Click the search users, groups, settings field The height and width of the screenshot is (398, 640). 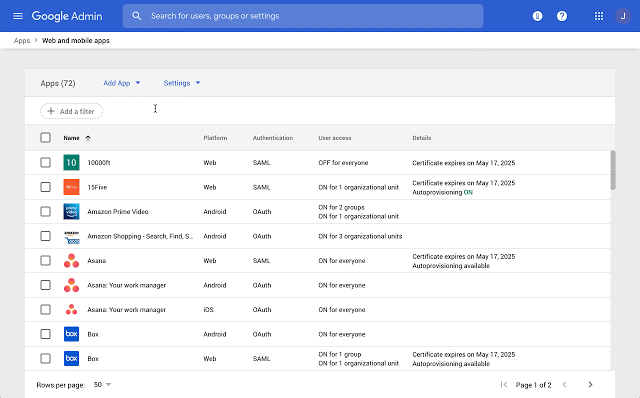tap(303, 16)
